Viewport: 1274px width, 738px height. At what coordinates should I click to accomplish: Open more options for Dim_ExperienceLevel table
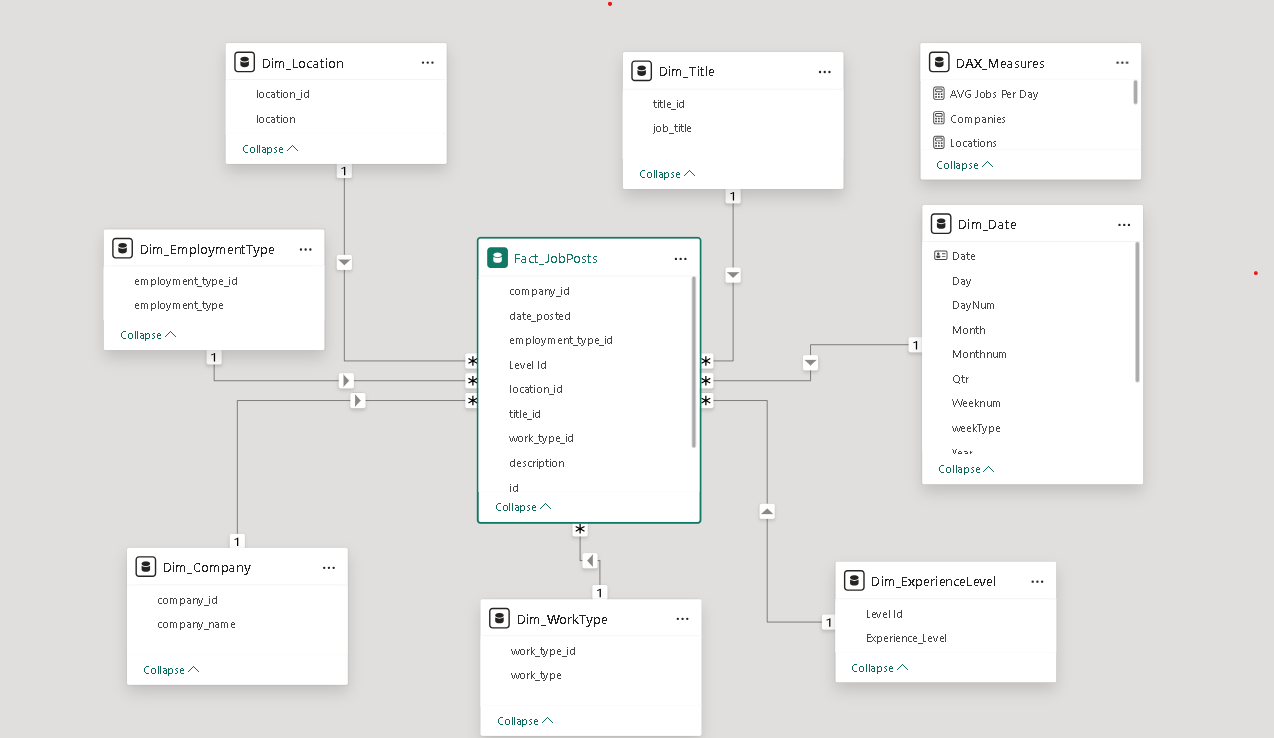[1037, 581]
